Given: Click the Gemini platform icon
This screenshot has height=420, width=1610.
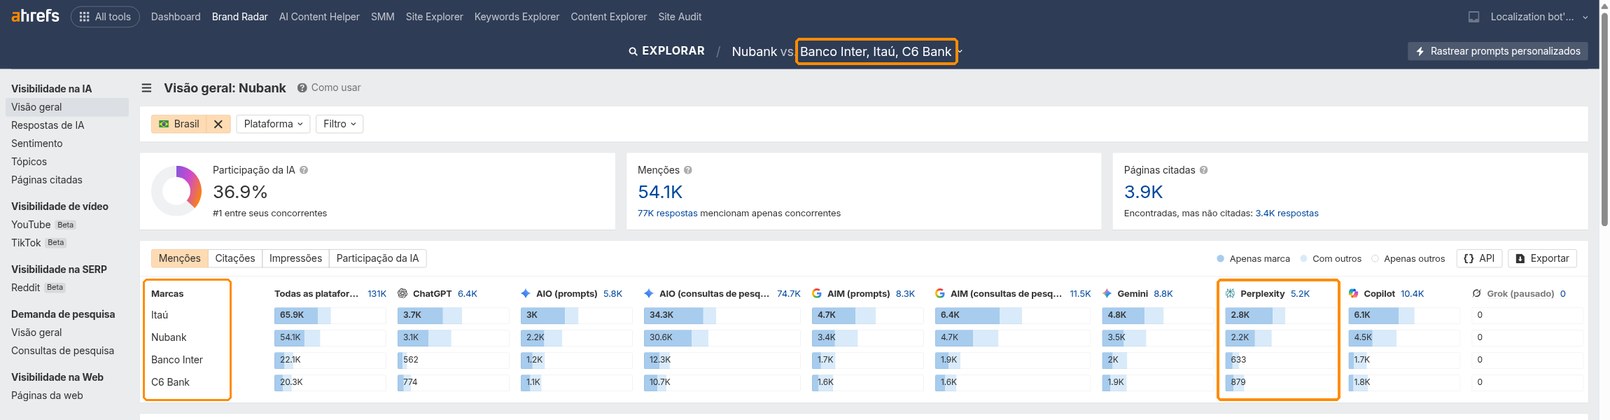Looking at the screenshot, I should pos(1107,294).
